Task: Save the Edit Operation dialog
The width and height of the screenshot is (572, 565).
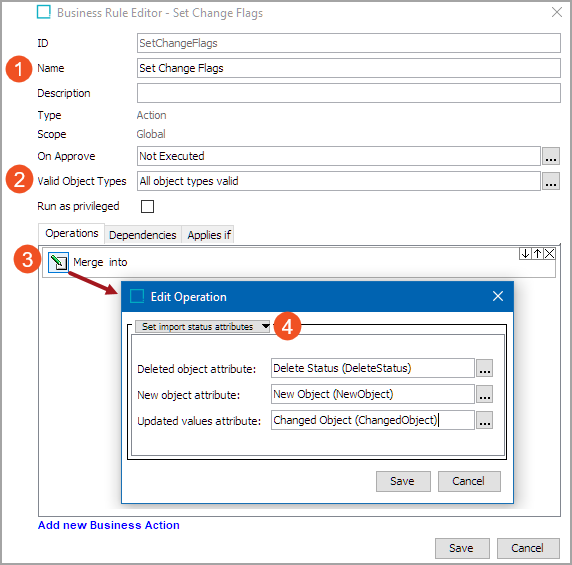Action: pos(403,481)
